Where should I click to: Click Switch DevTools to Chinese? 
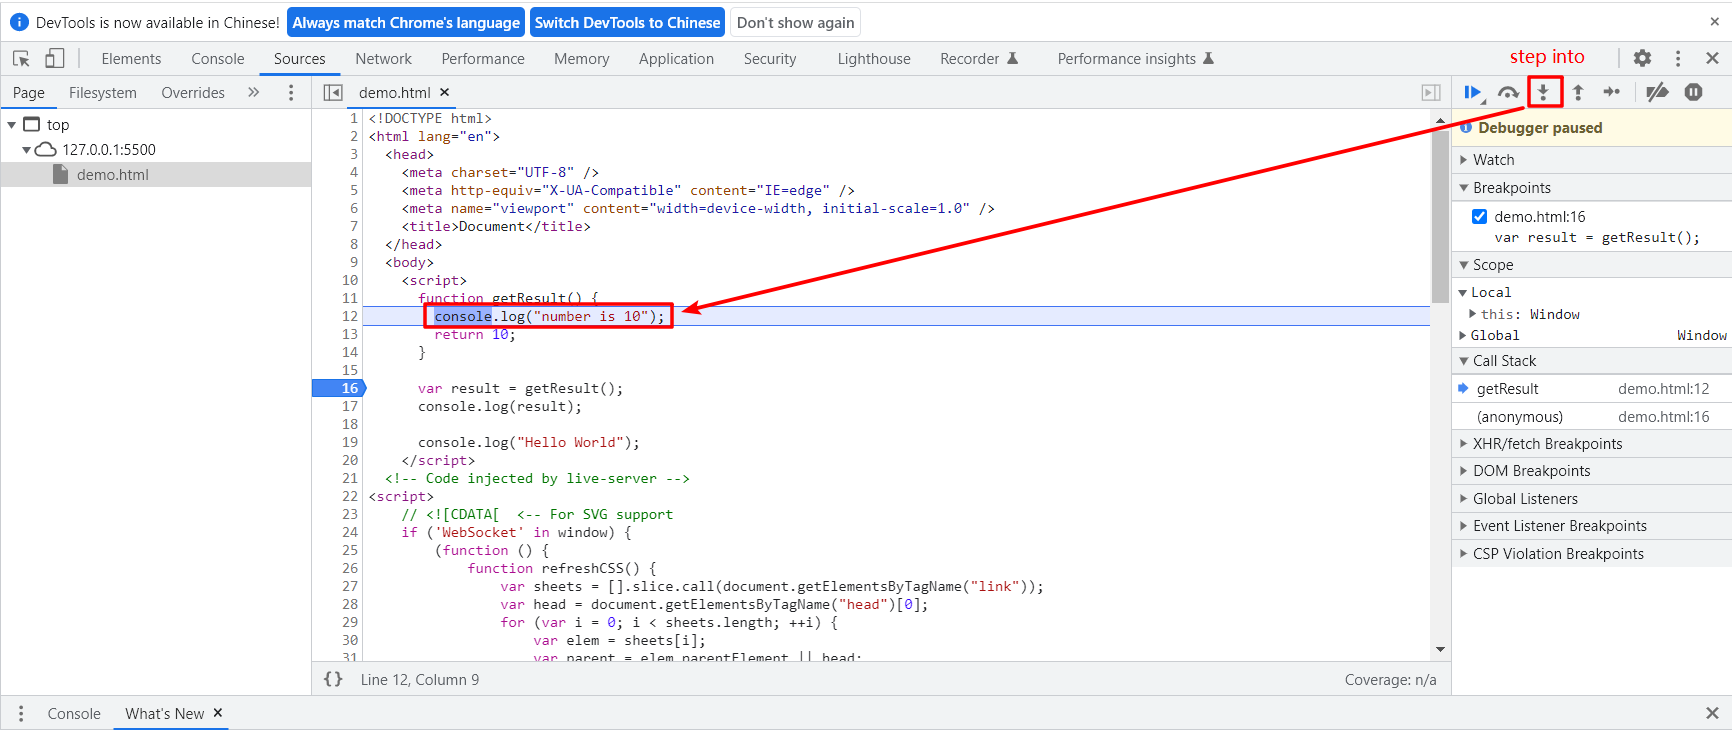627,22
